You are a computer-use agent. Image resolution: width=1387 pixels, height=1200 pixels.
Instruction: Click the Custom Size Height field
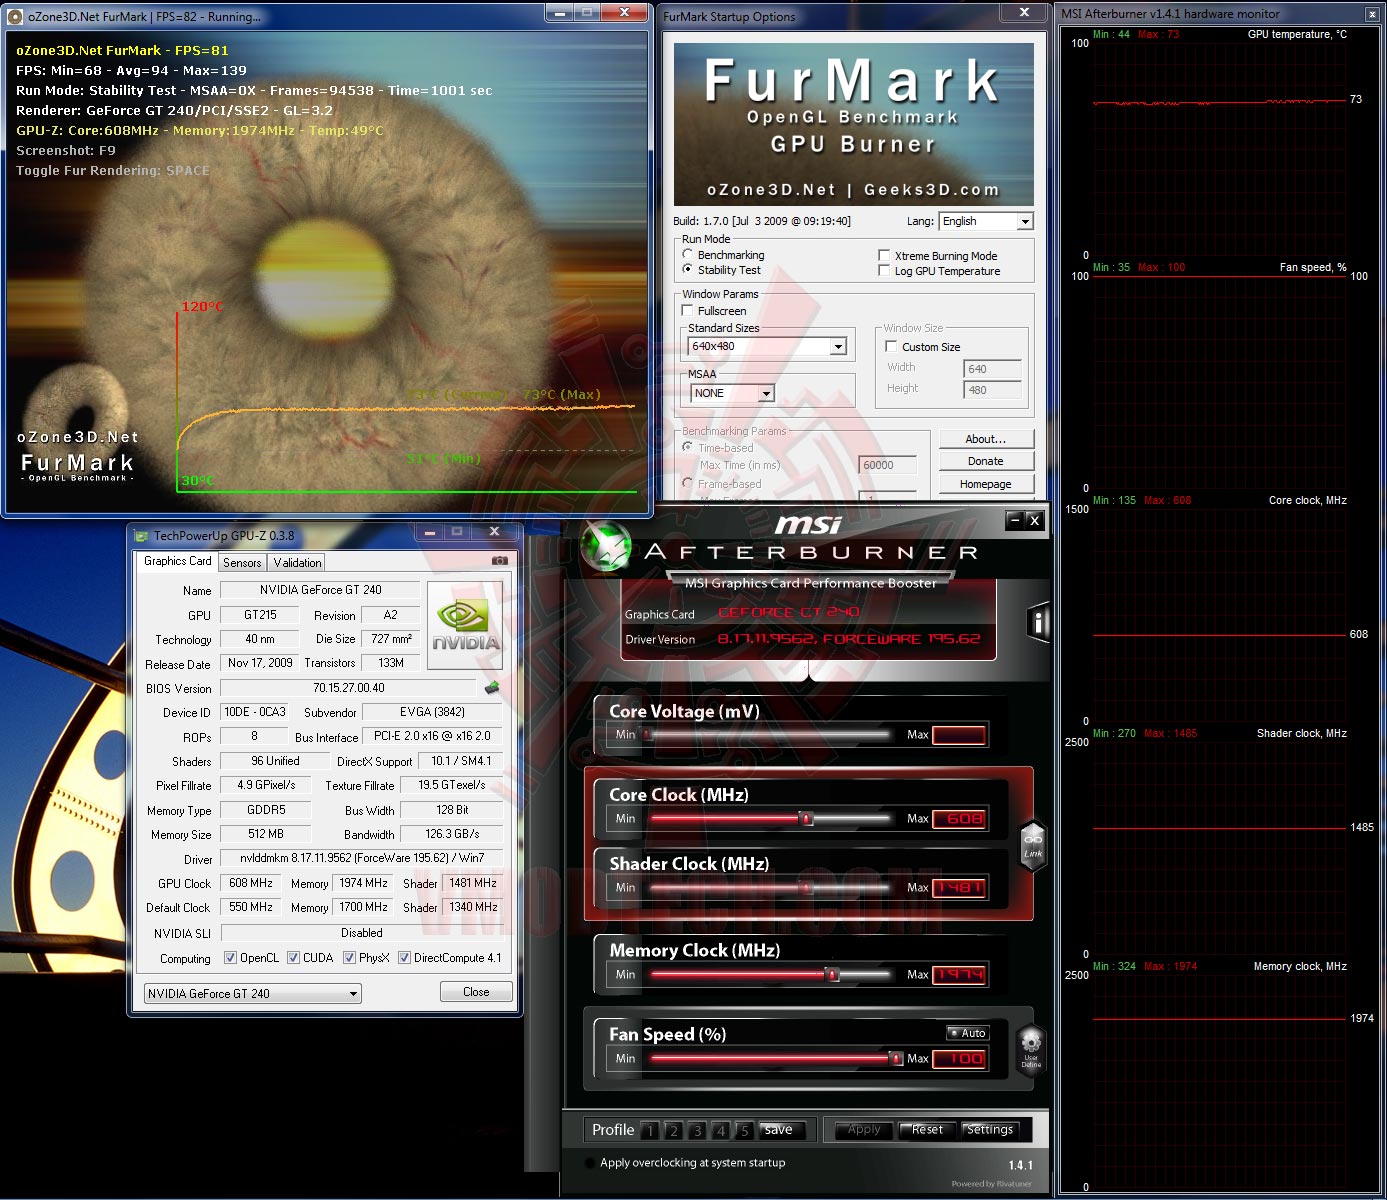click(992, 390)
